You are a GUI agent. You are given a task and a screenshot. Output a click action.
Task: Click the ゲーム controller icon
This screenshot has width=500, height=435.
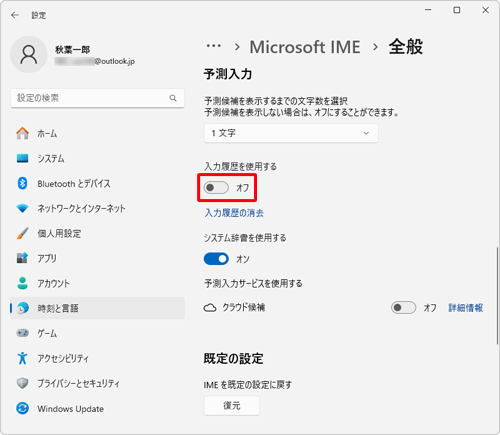coord(22,333)
